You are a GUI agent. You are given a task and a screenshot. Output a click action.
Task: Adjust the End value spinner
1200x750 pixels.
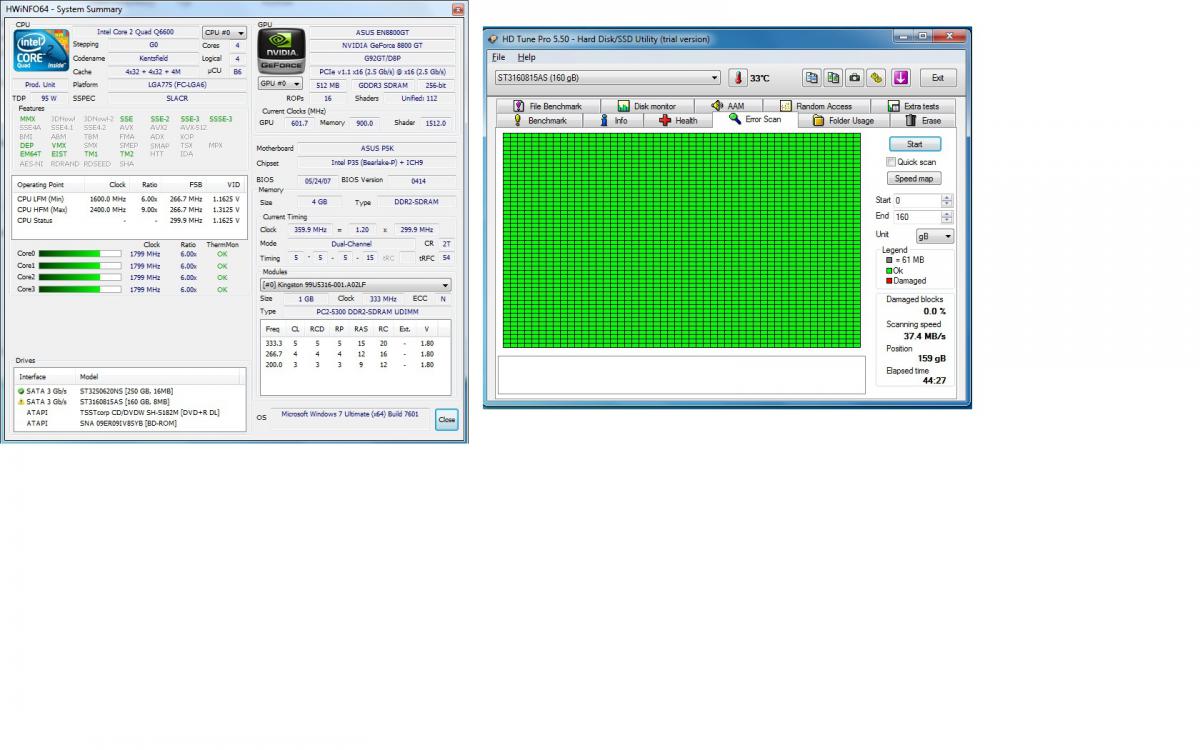[x=946, y=217]
